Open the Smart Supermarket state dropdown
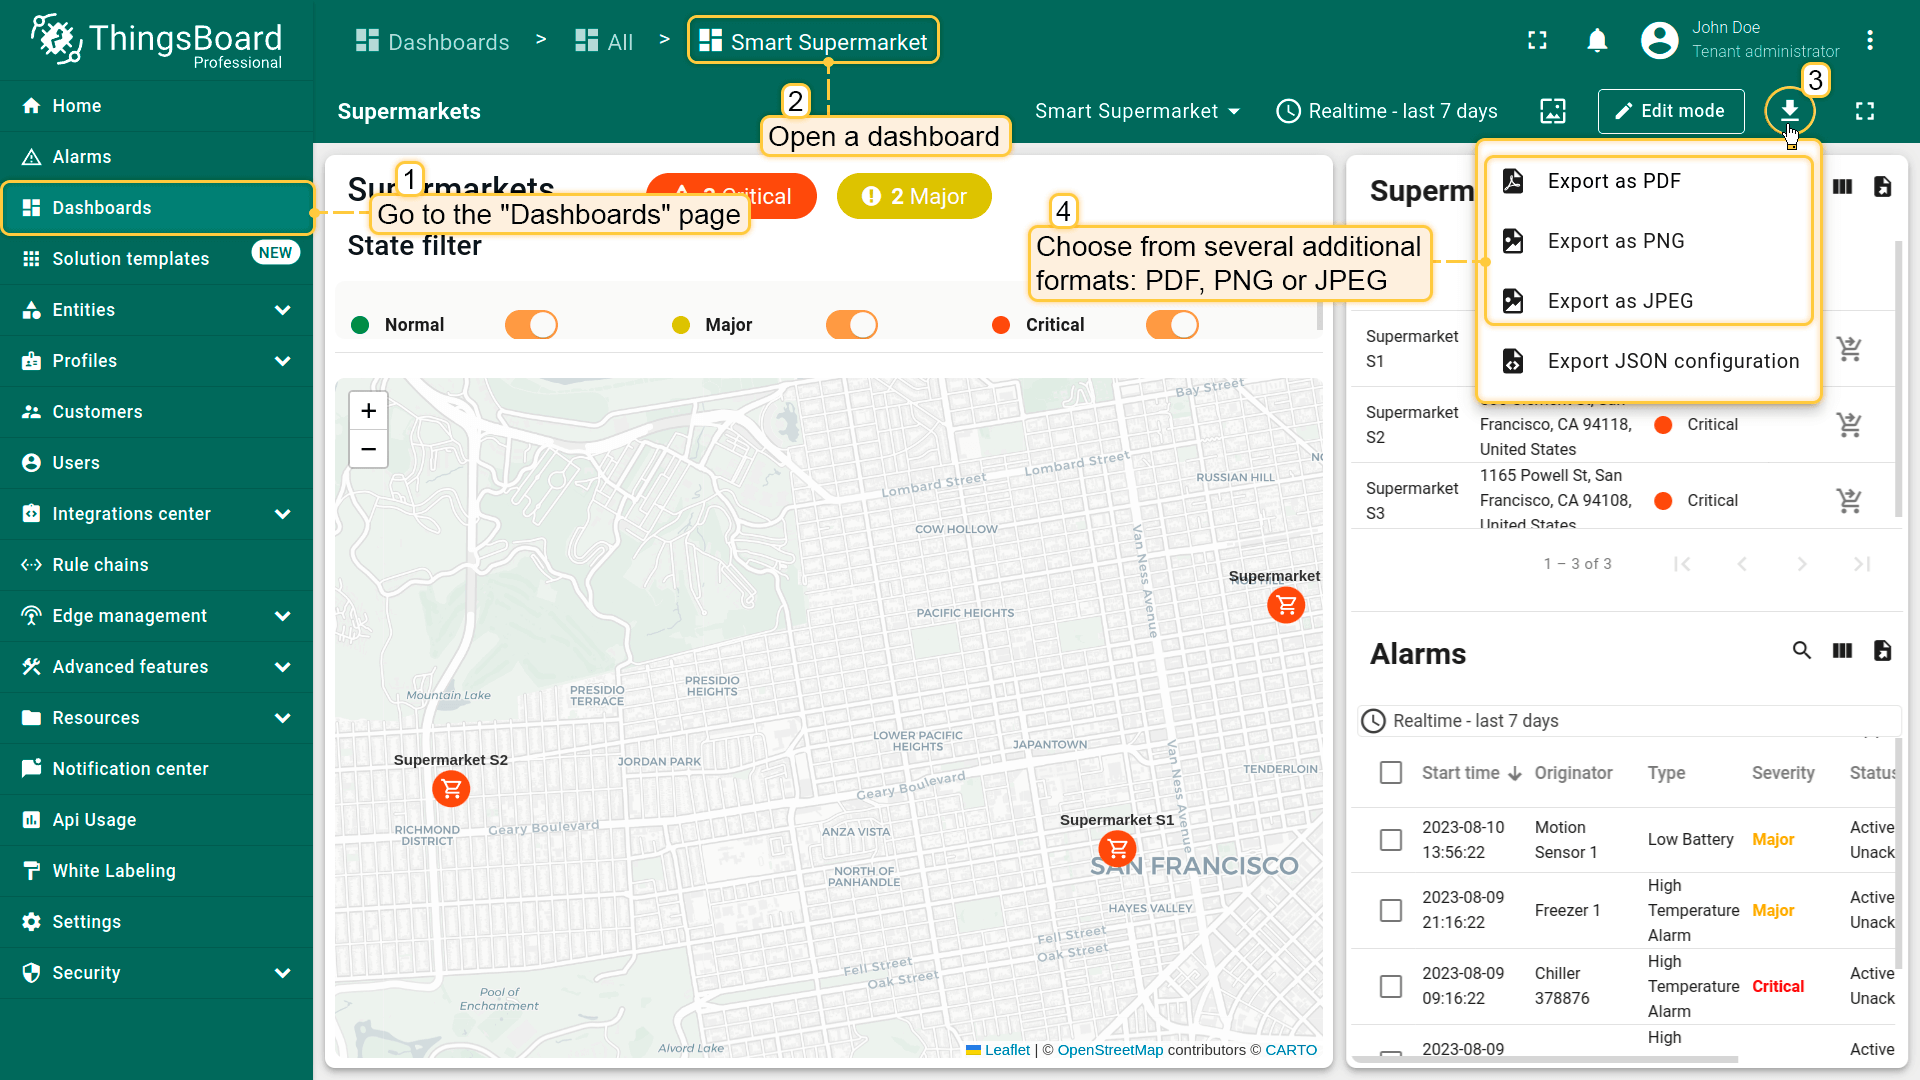 pos(1137,111)
